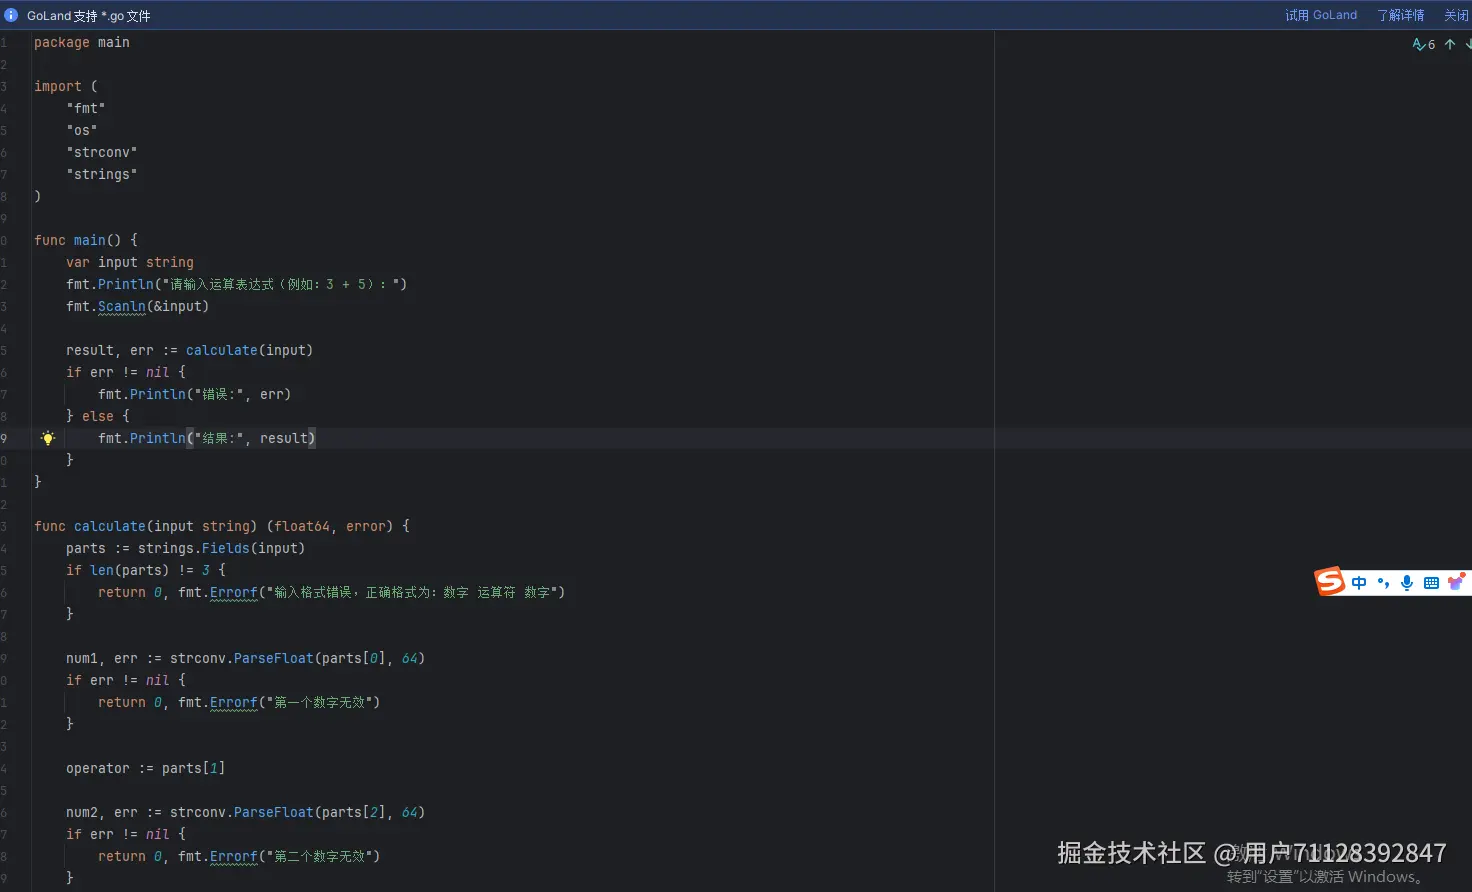Click the 'operator := parts[1]' line
The height and width of the screenshot is (892, 1472).
pyautogui.click(x=146, y=768)
